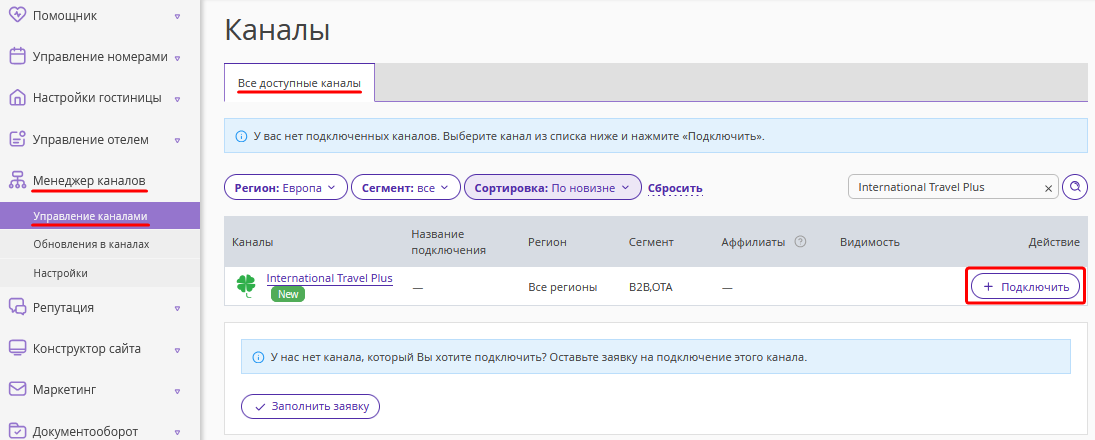The image size is (1095, 440).
Task: Open the Сортировка: По новизне dropdown
Action: click(552, 188)
